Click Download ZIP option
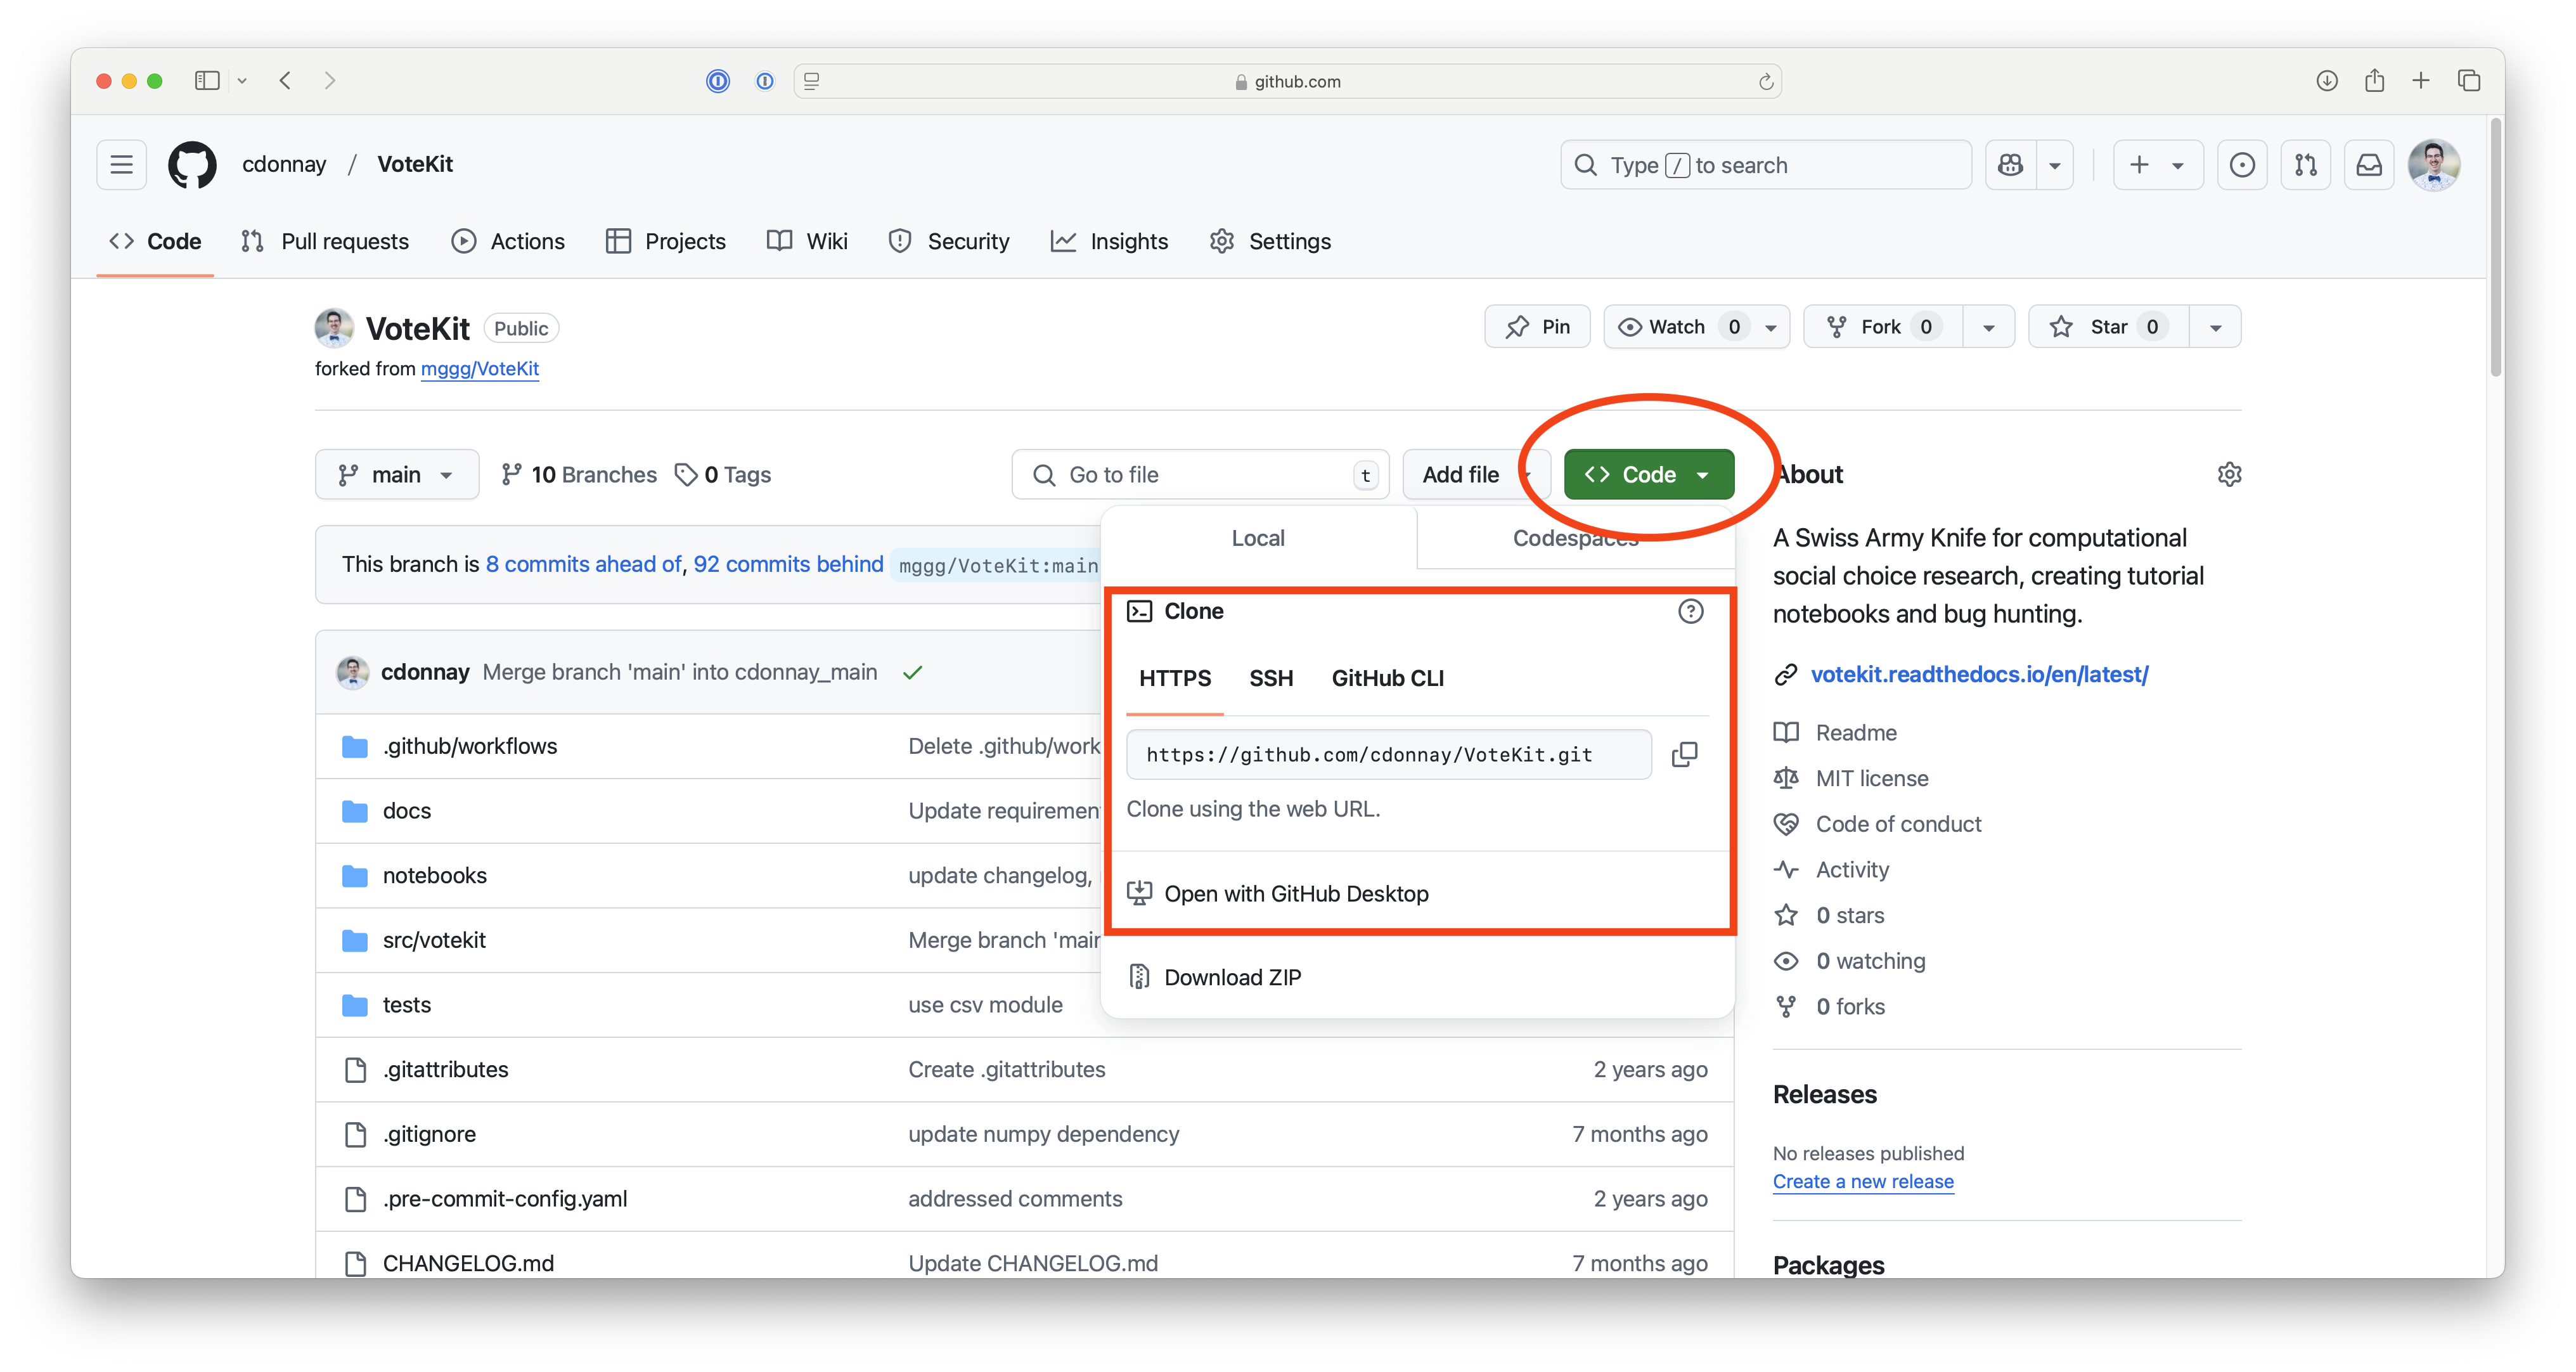The width and height of the screenshot is (2576, 1372). (x=1232, y=977)
